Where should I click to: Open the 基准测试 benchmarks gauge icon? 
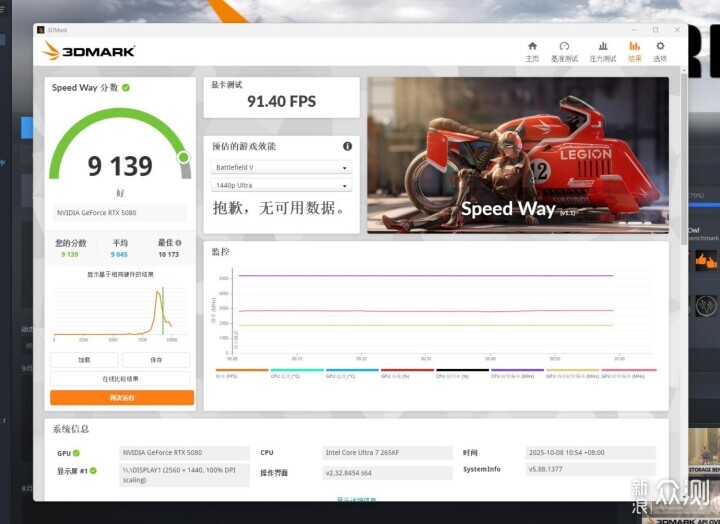click(x=564, y=46)
